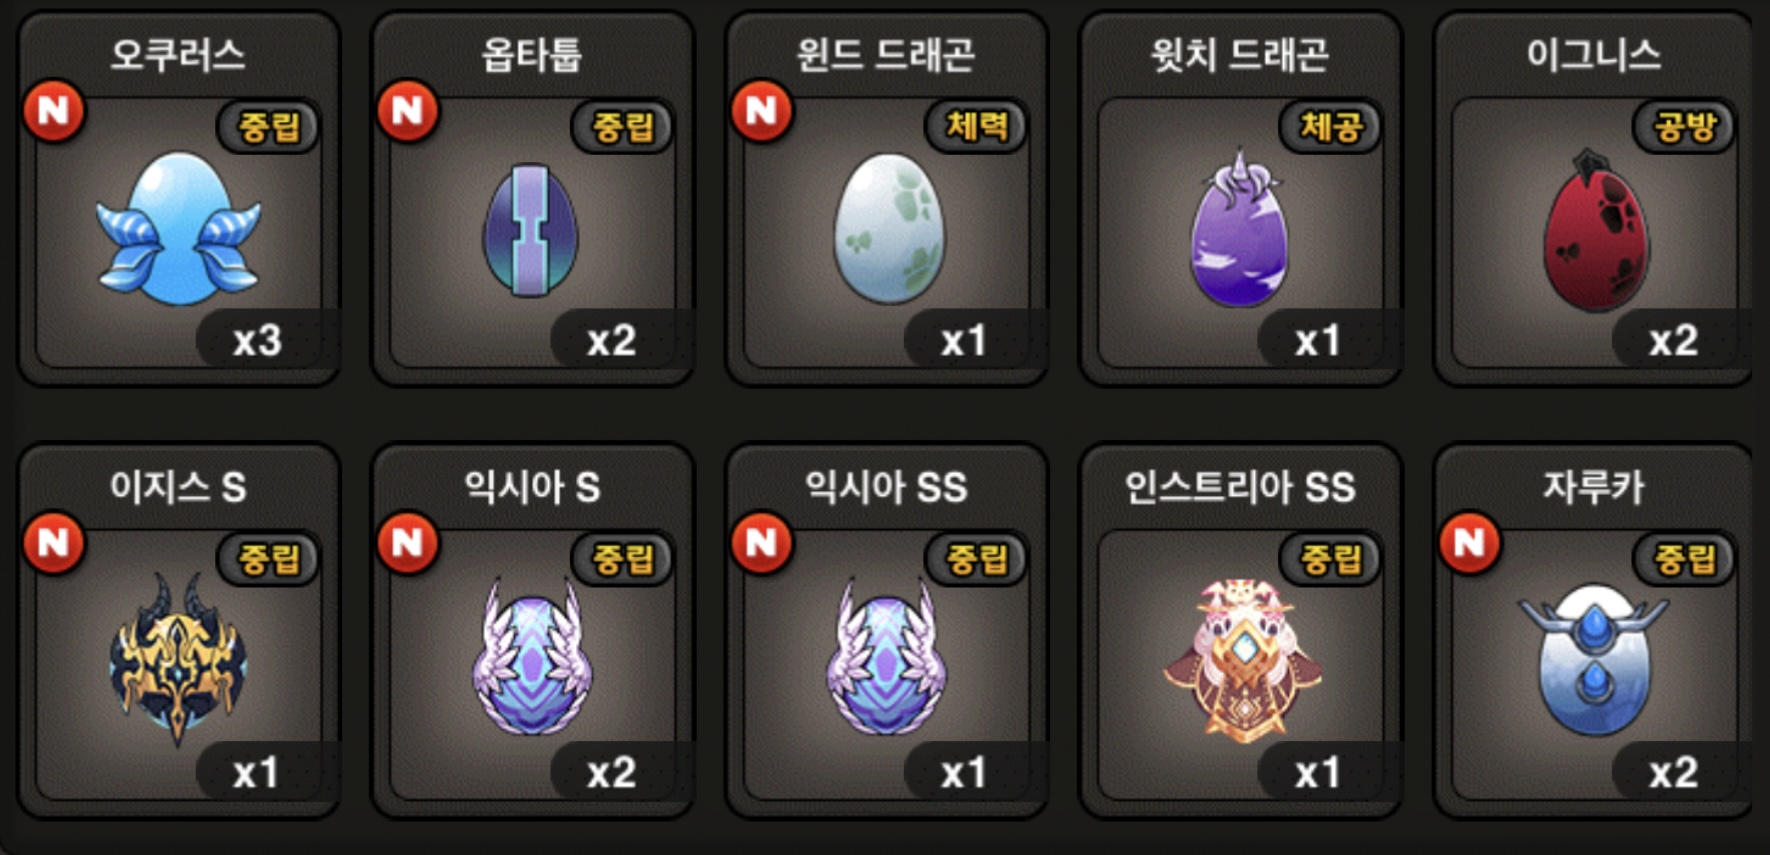Select the 익시아 SS winged egg

[x=887, y=657]
